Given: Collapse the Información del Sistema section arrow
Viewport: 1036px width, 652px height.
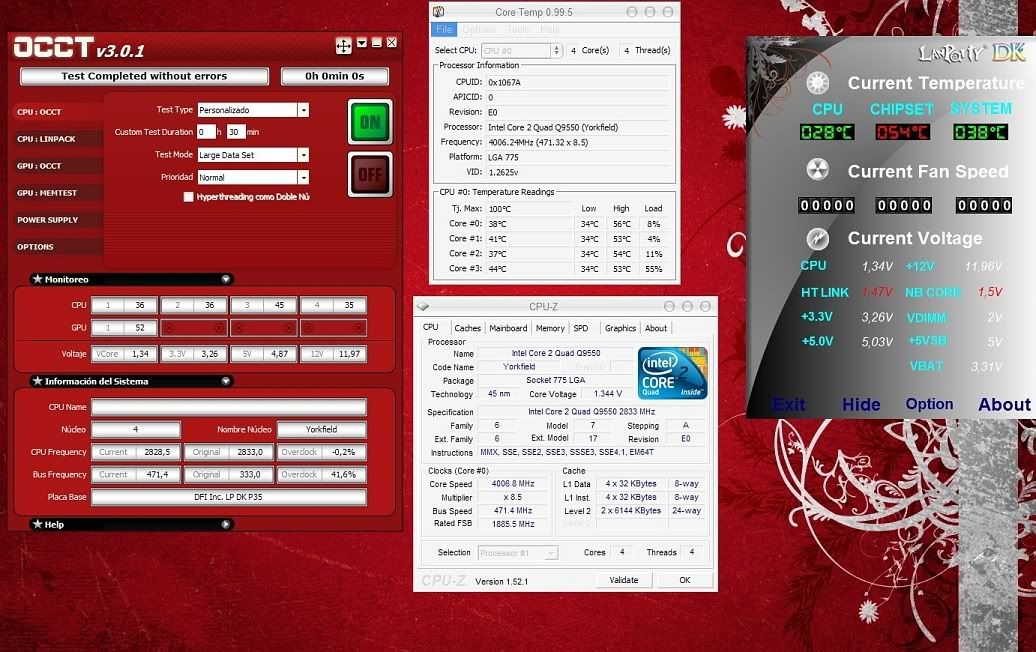Looking at the screenshot, I should [x=226, y=381].
